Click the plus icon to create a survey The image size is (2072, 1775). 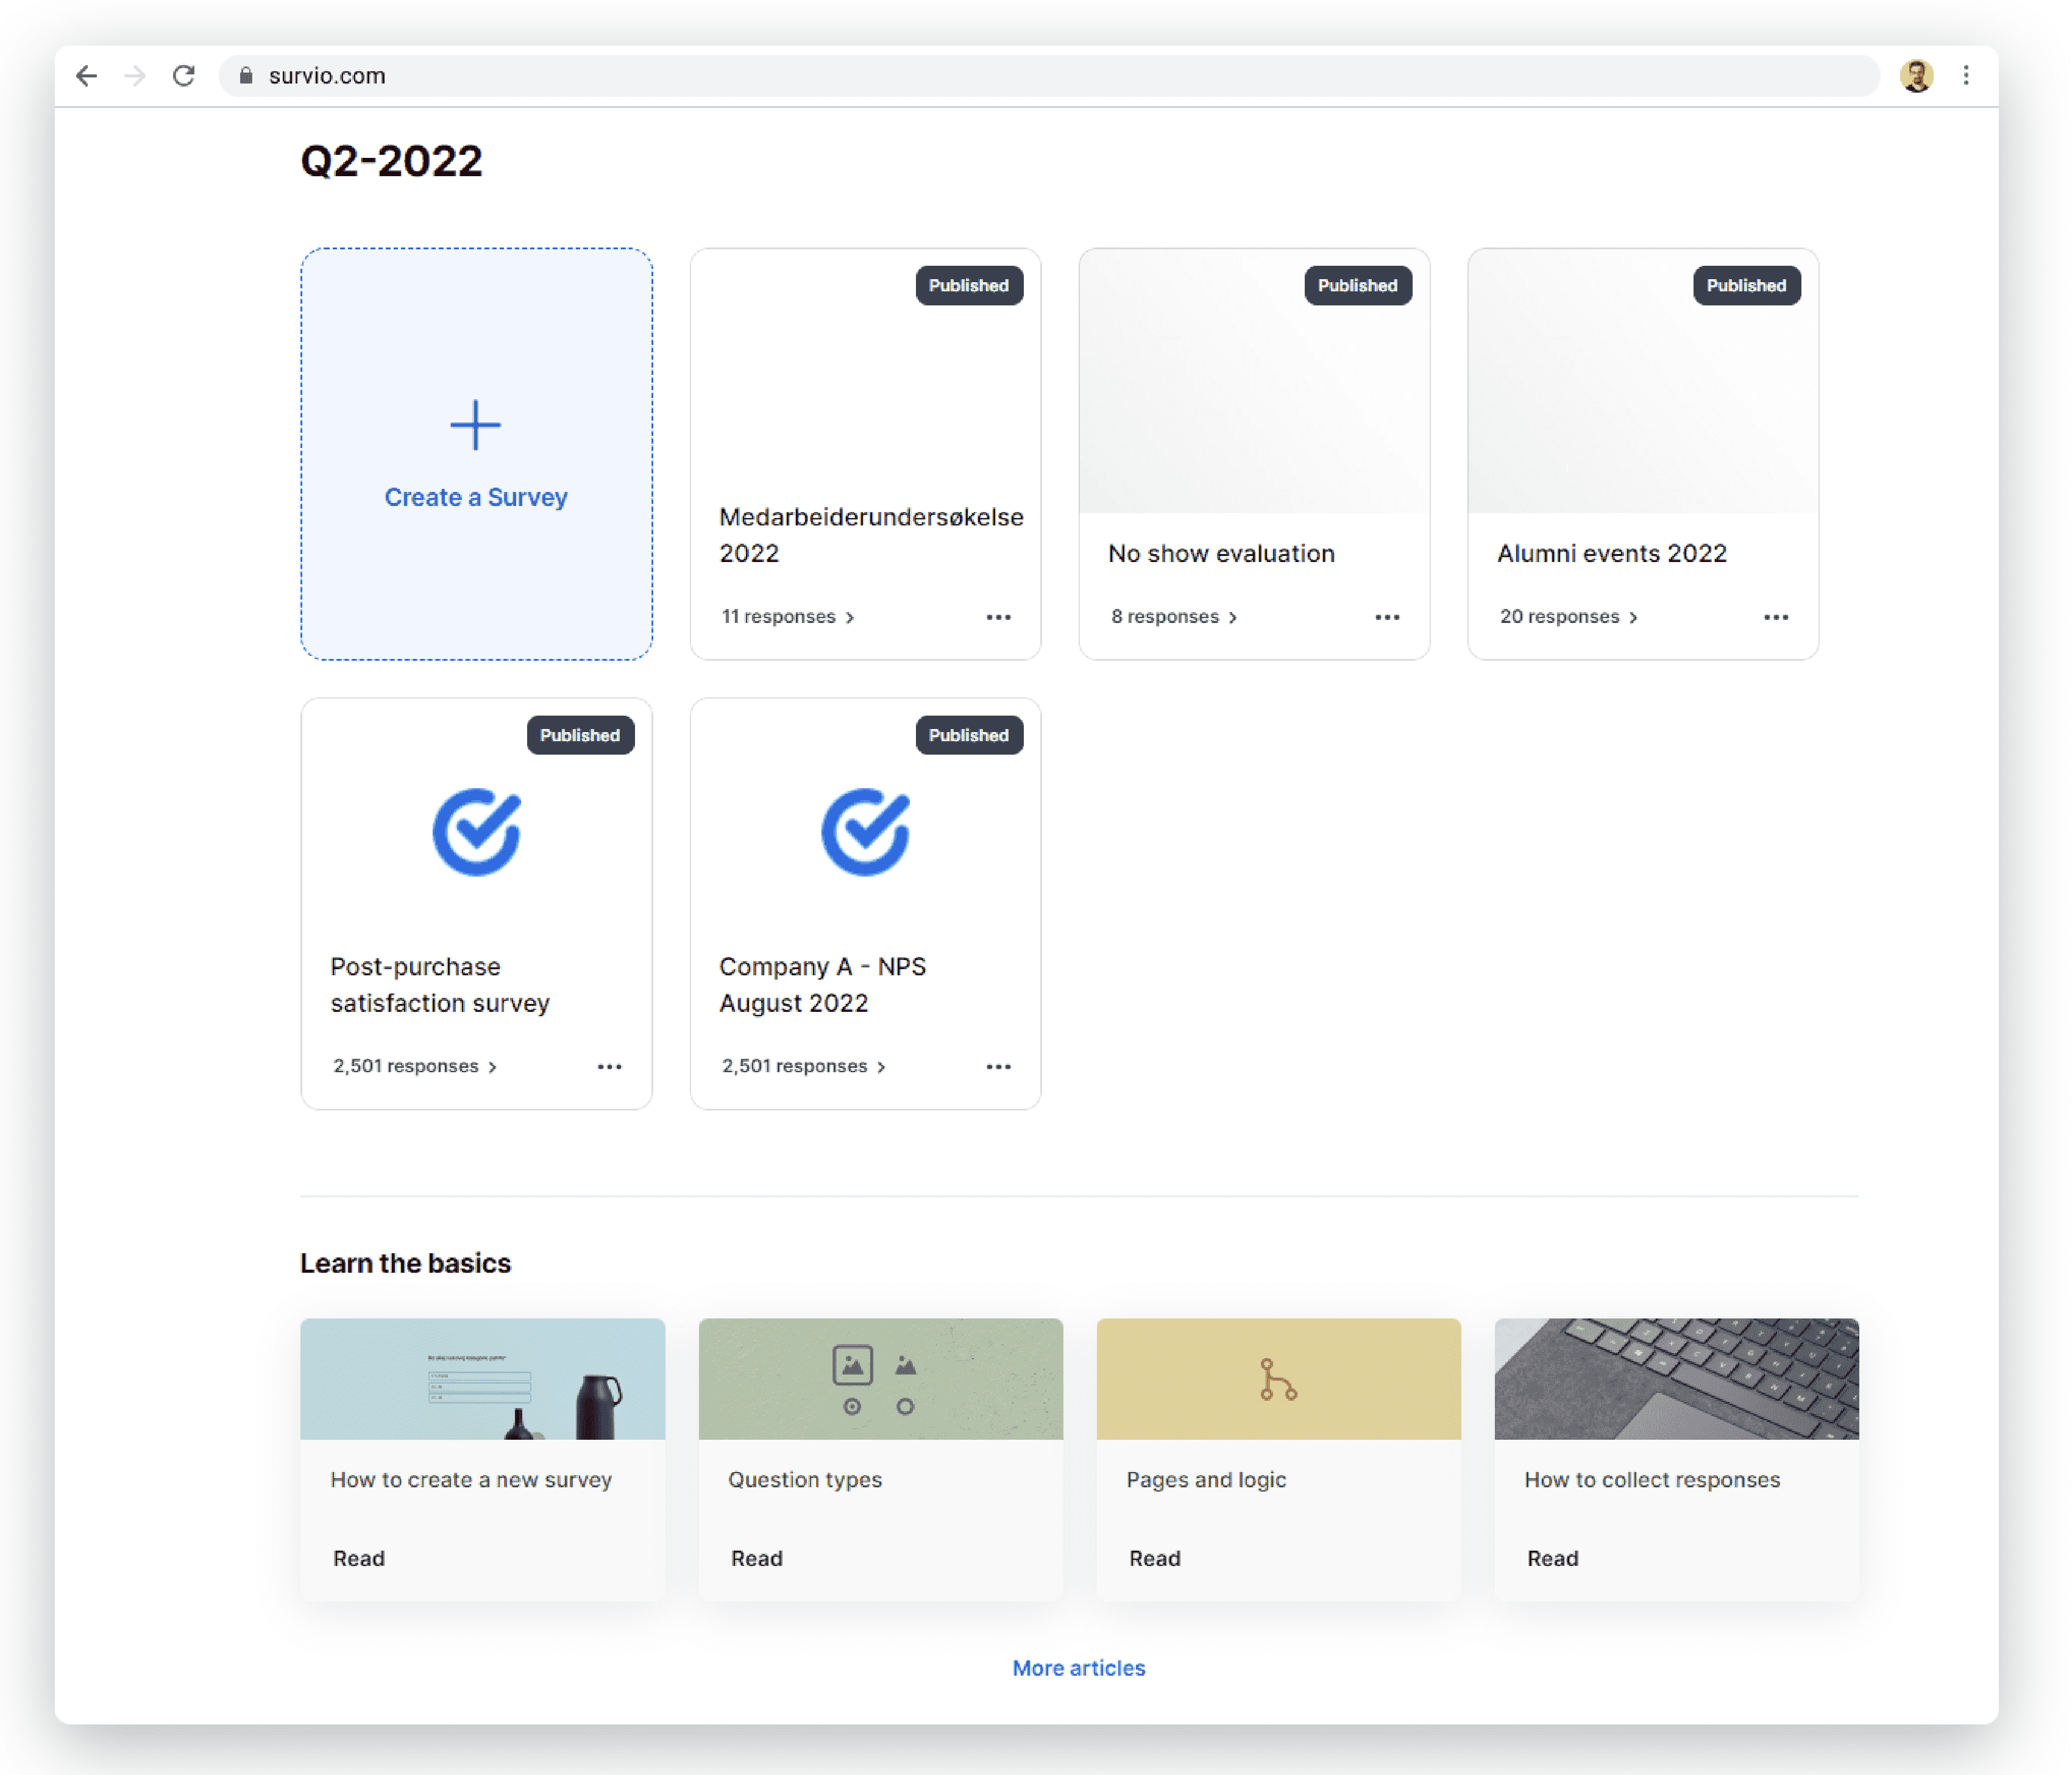pos(475,426)
